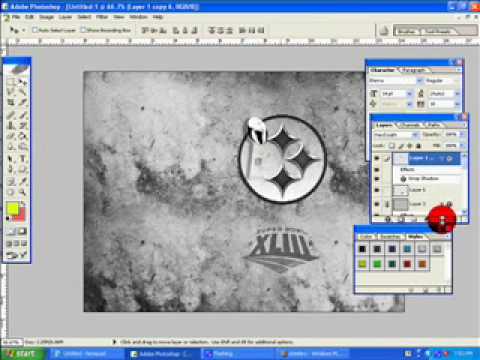The image size is (480, 360).
Task: Hide Layer 3 using eye icon
Action: [x=377, y=204]
